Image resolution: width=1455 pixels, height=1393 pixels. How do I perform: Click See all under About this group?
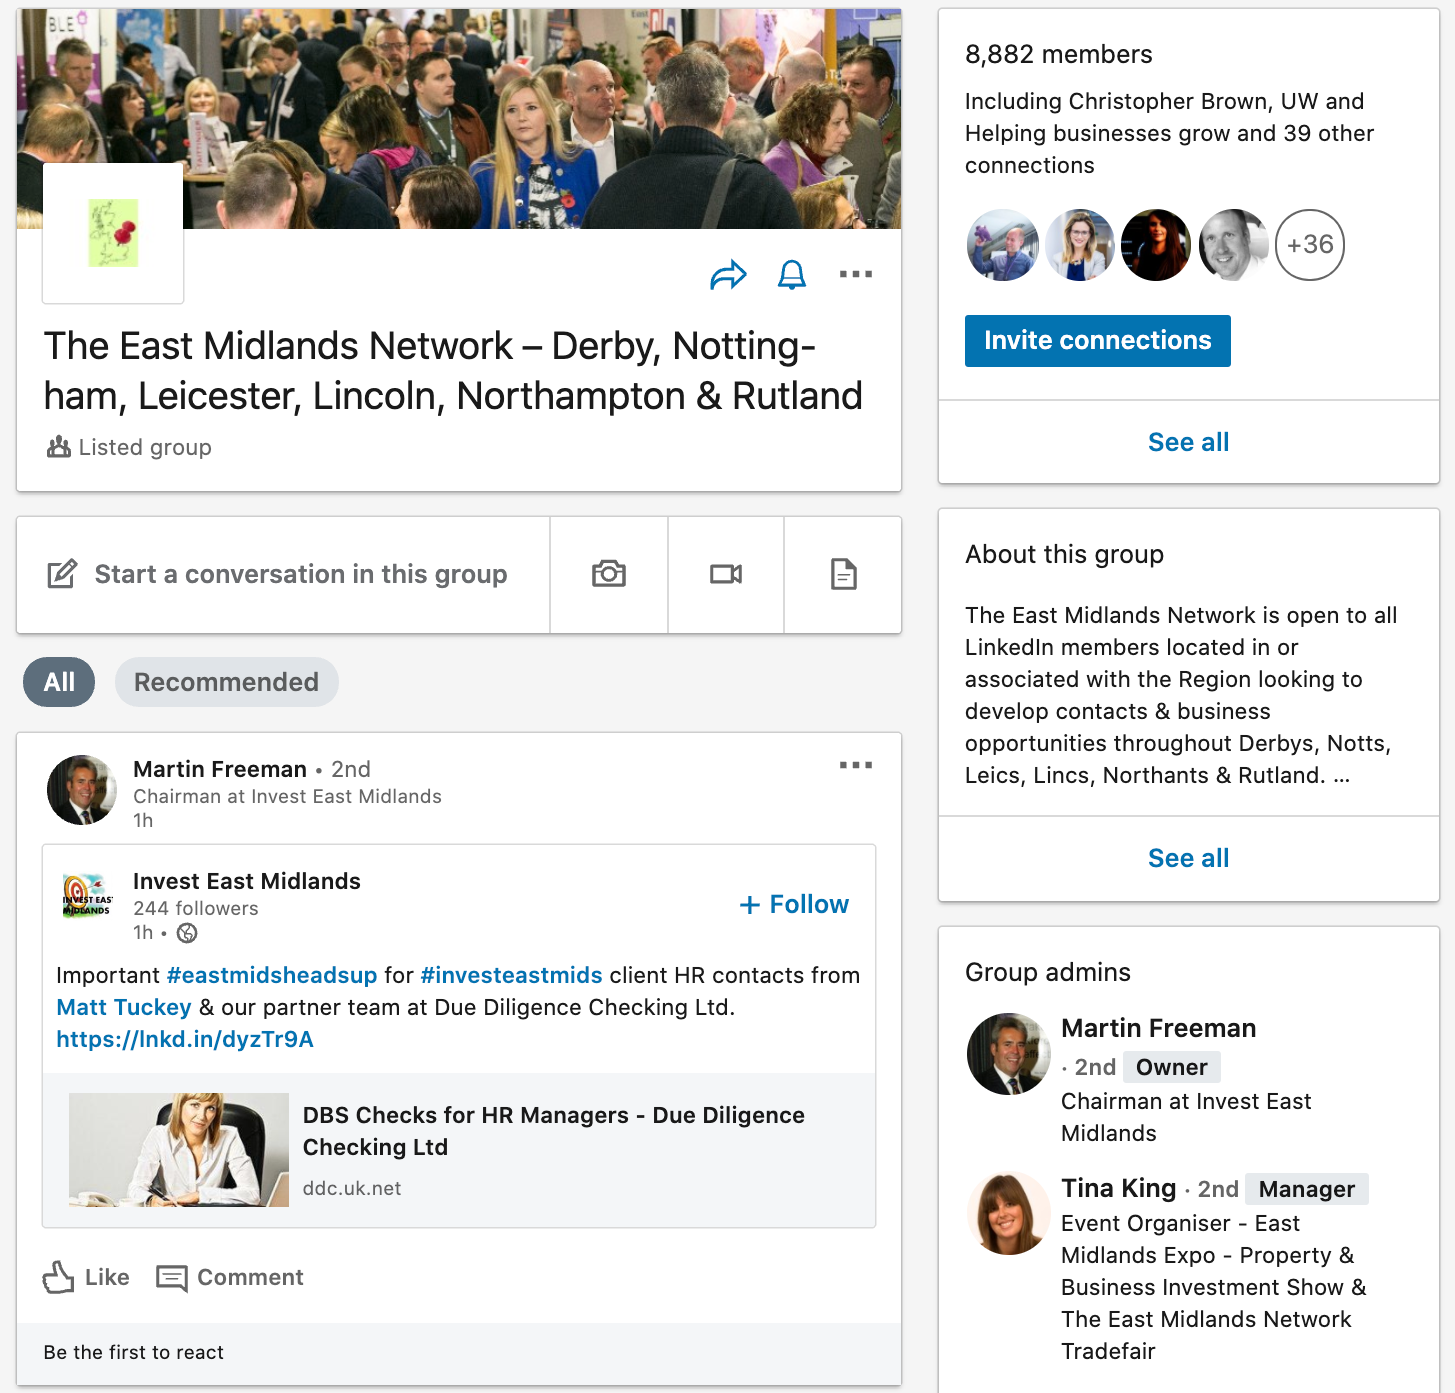pyautogui.click(x=1189, y=858)
